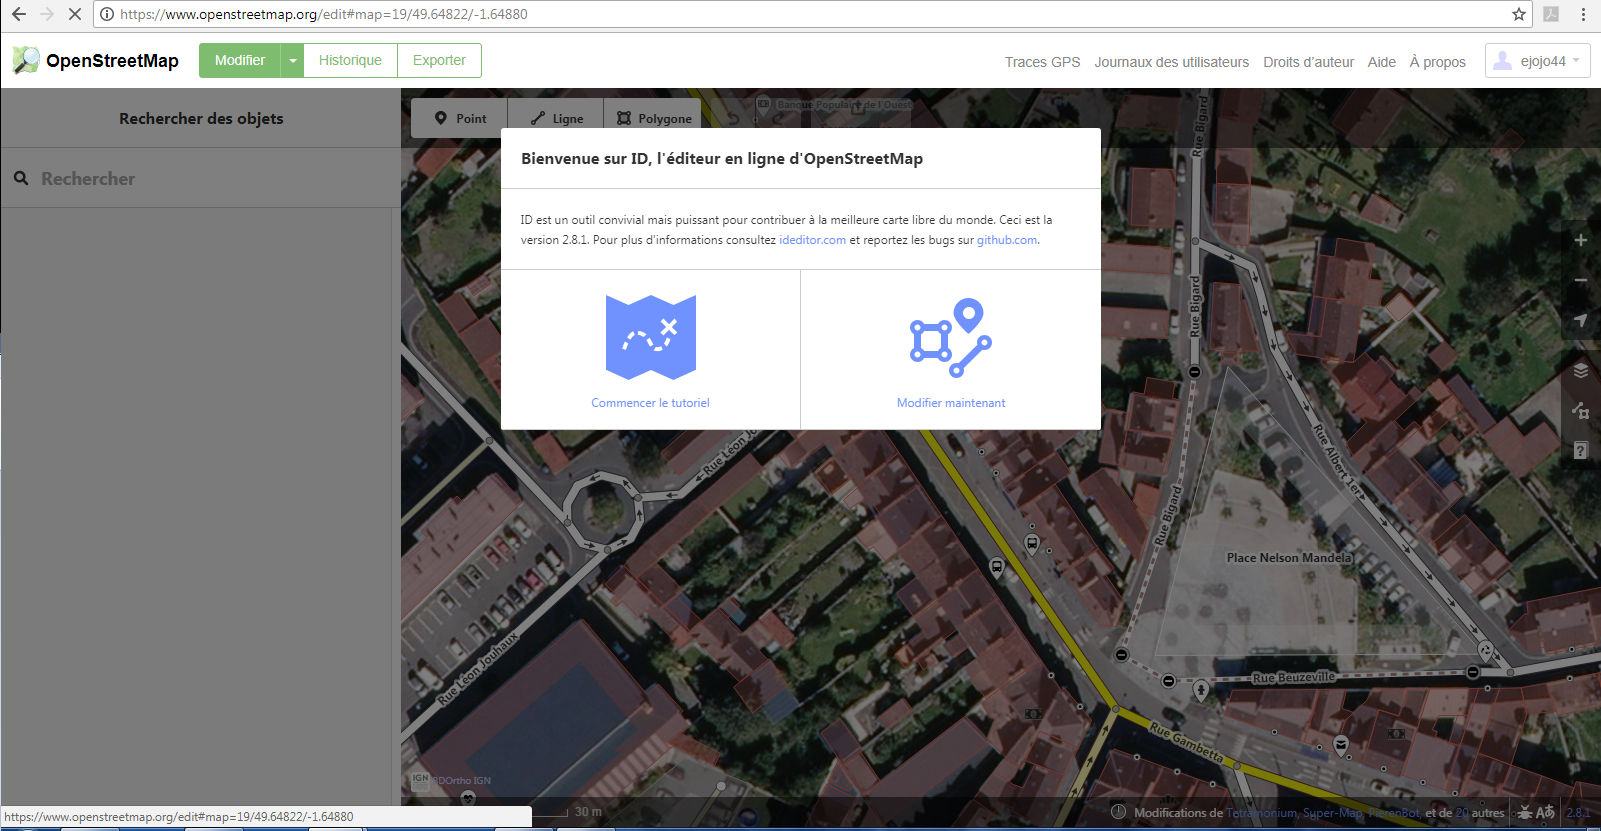Switch to the Historique tab

(x=350, y=60)
